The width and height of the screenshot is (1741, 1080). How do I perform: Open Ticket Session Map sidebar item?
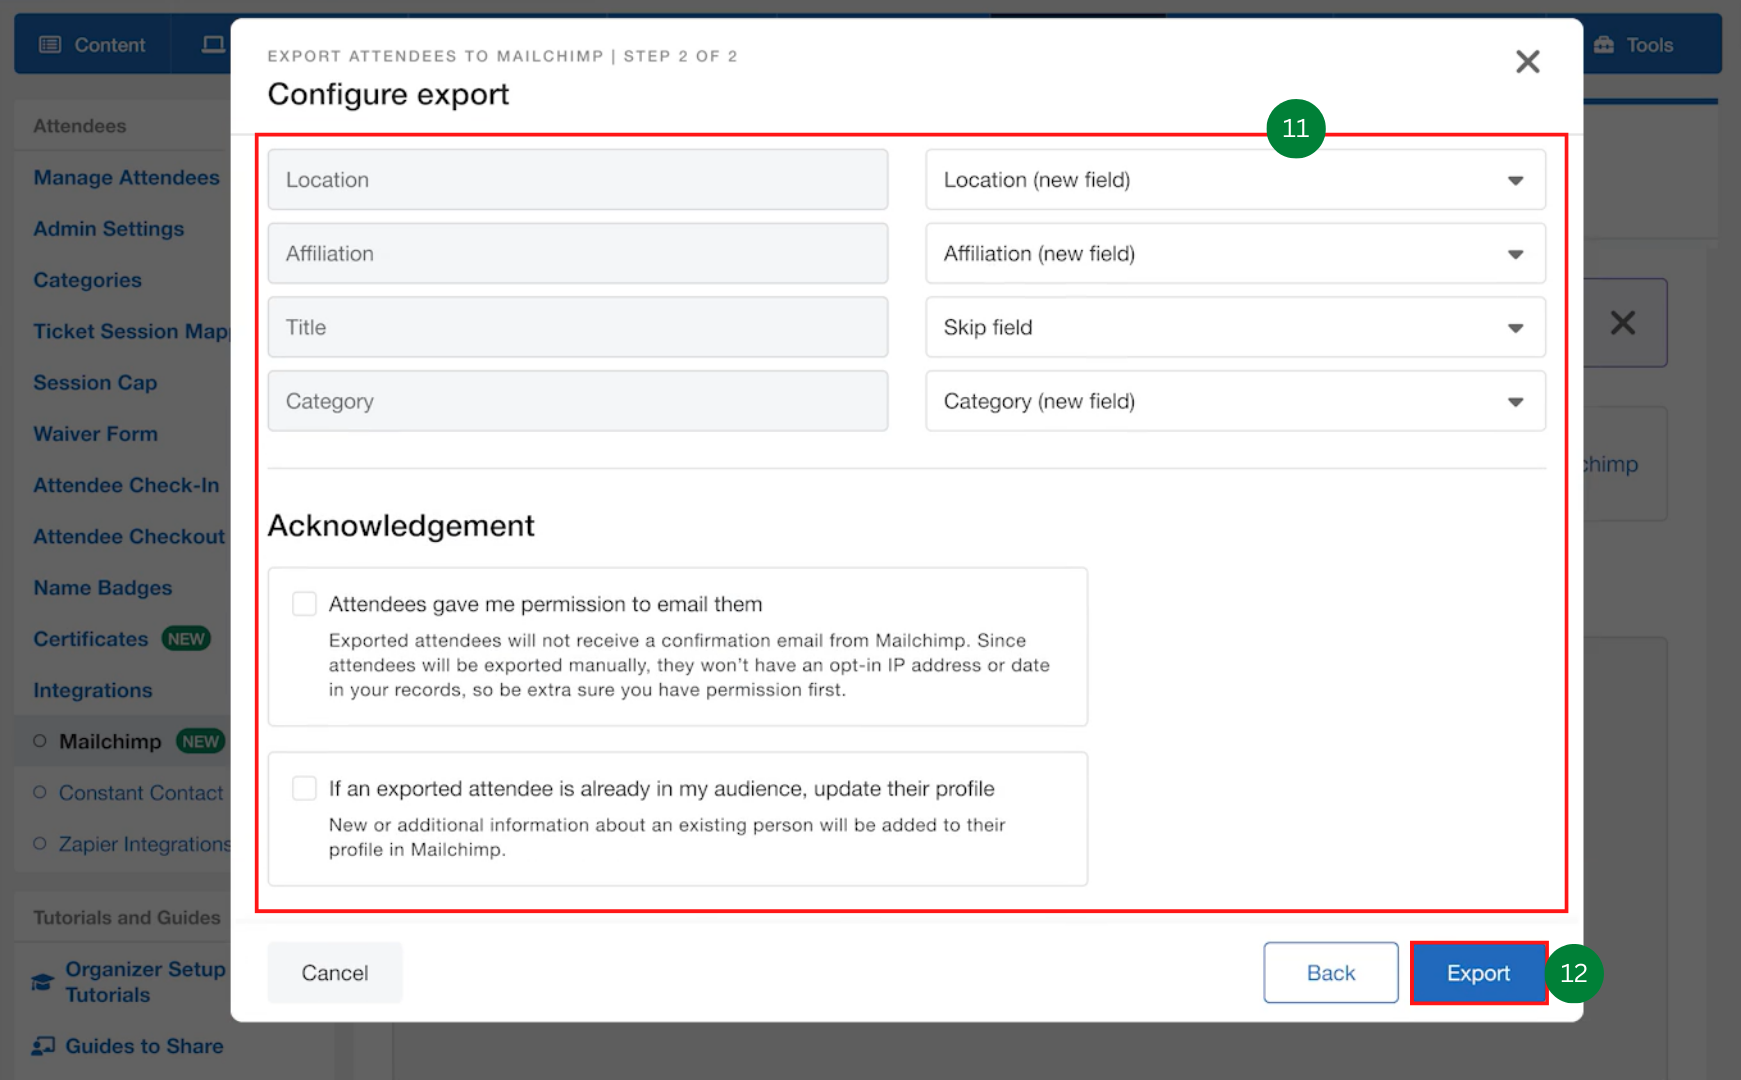[x=131, y=331]
